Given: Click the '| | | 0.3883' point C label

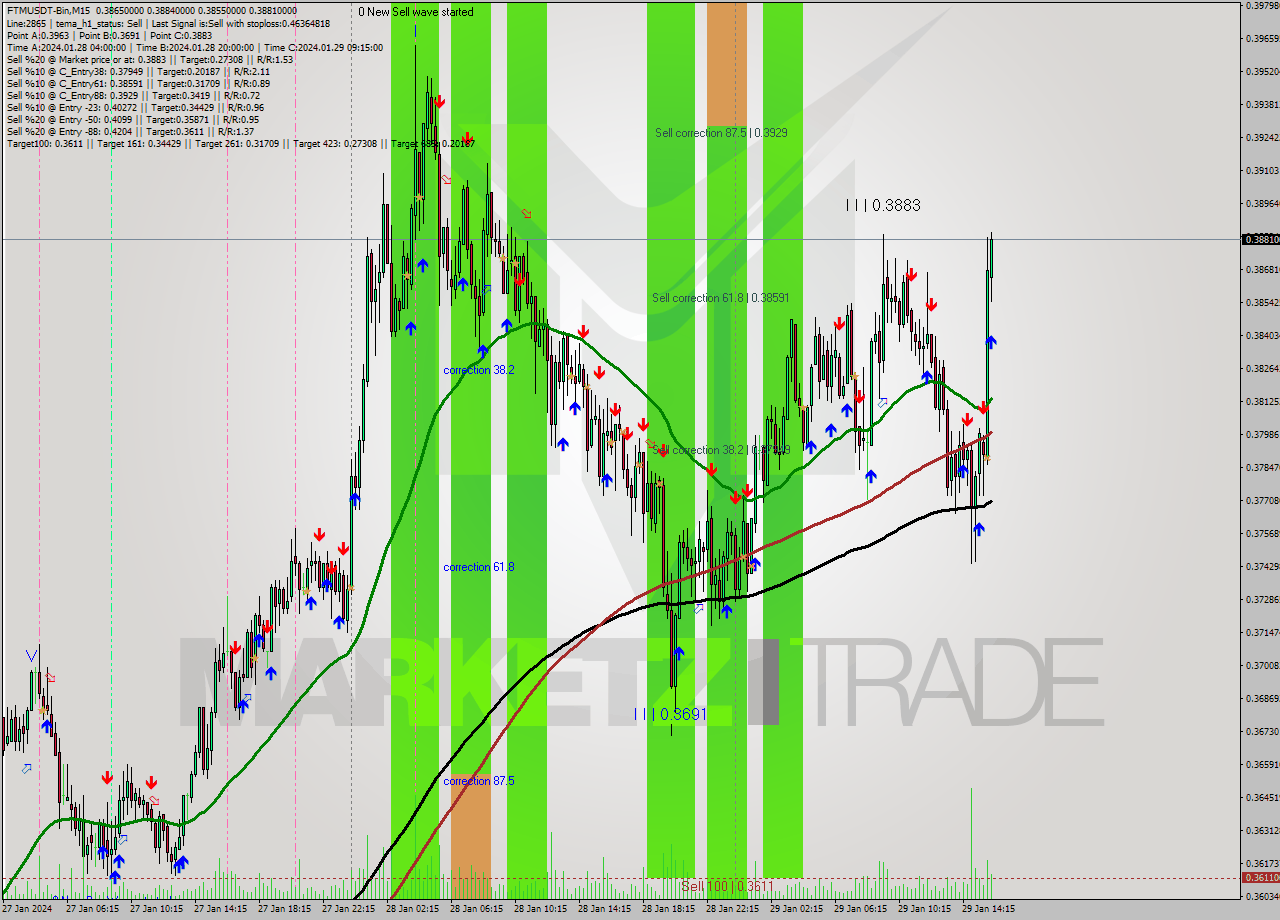Looking at the screenshot, I should [883, 205].
